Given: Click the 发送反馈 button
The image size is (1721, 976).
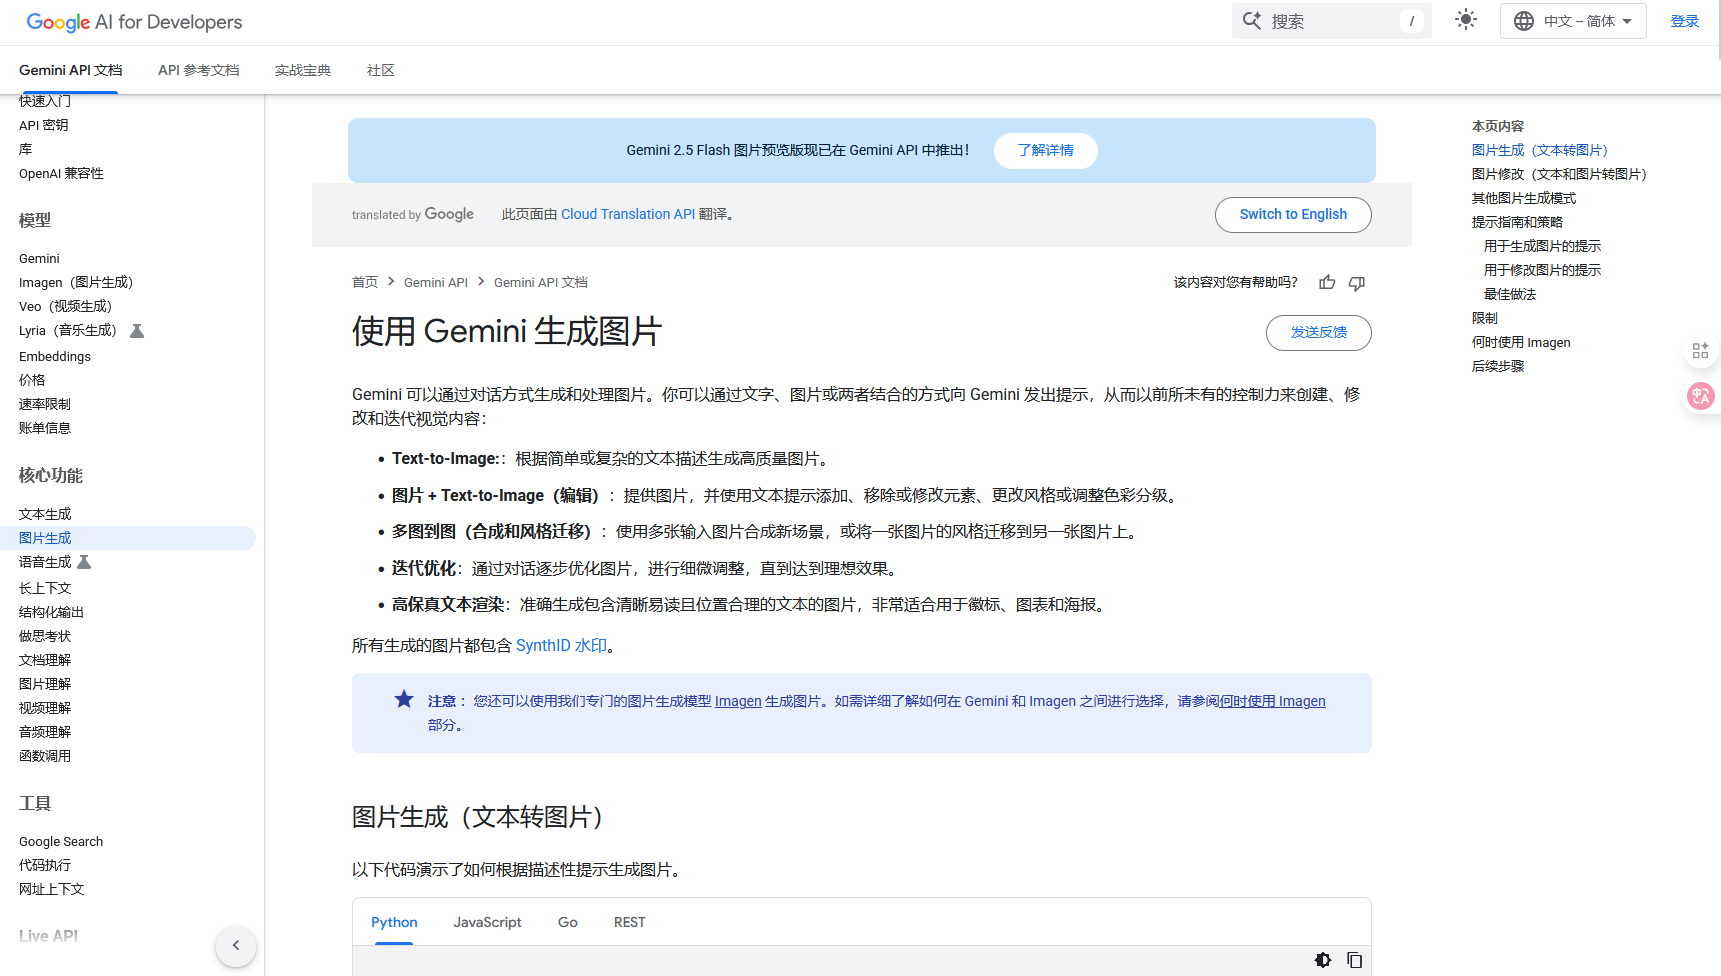Looking at the screenshot, I should (x=1319, y=333).
